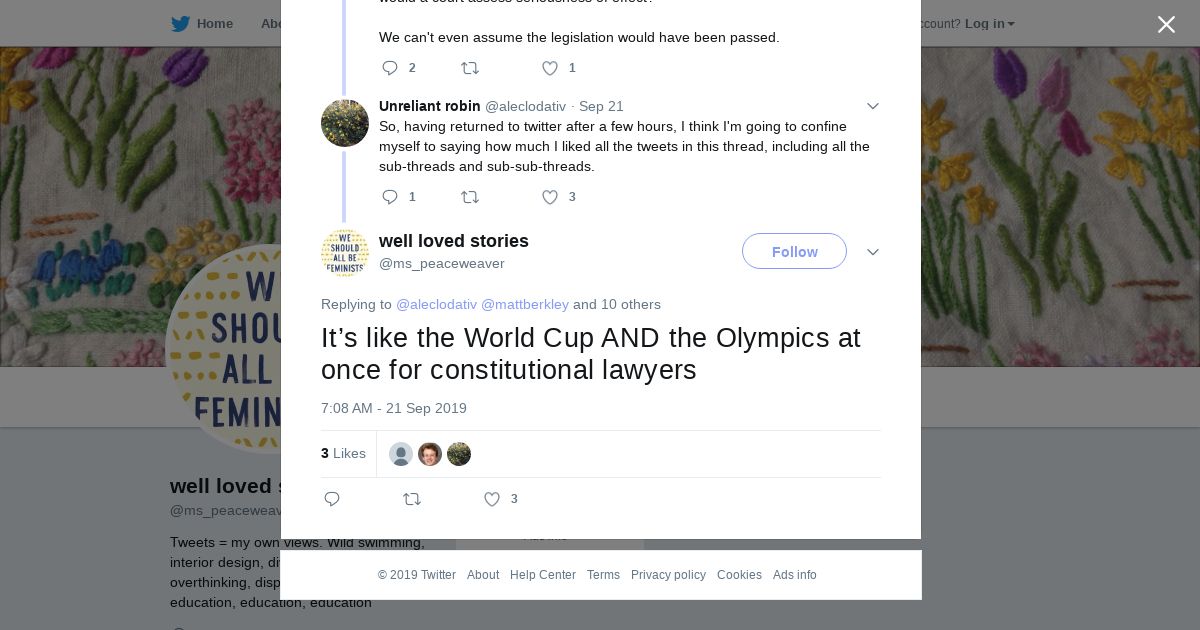
Task: Retweet Unreliant robin's tweet
Action: 470,197
